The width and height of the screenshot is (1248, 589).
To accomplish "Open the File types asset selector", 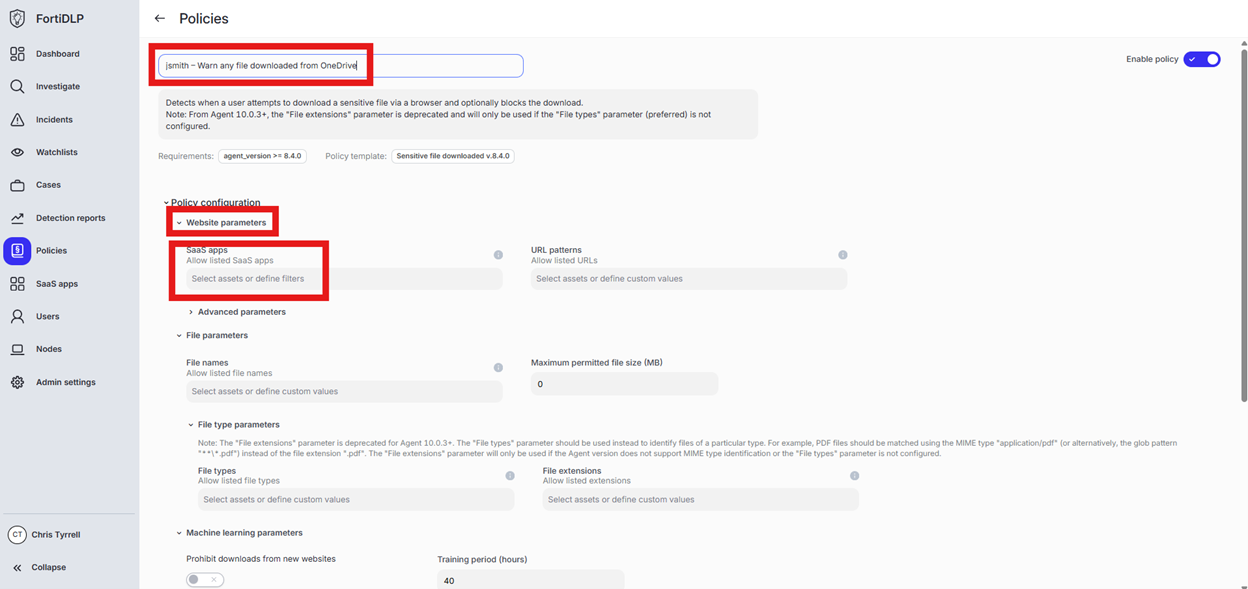I will [x=356, y=500].
